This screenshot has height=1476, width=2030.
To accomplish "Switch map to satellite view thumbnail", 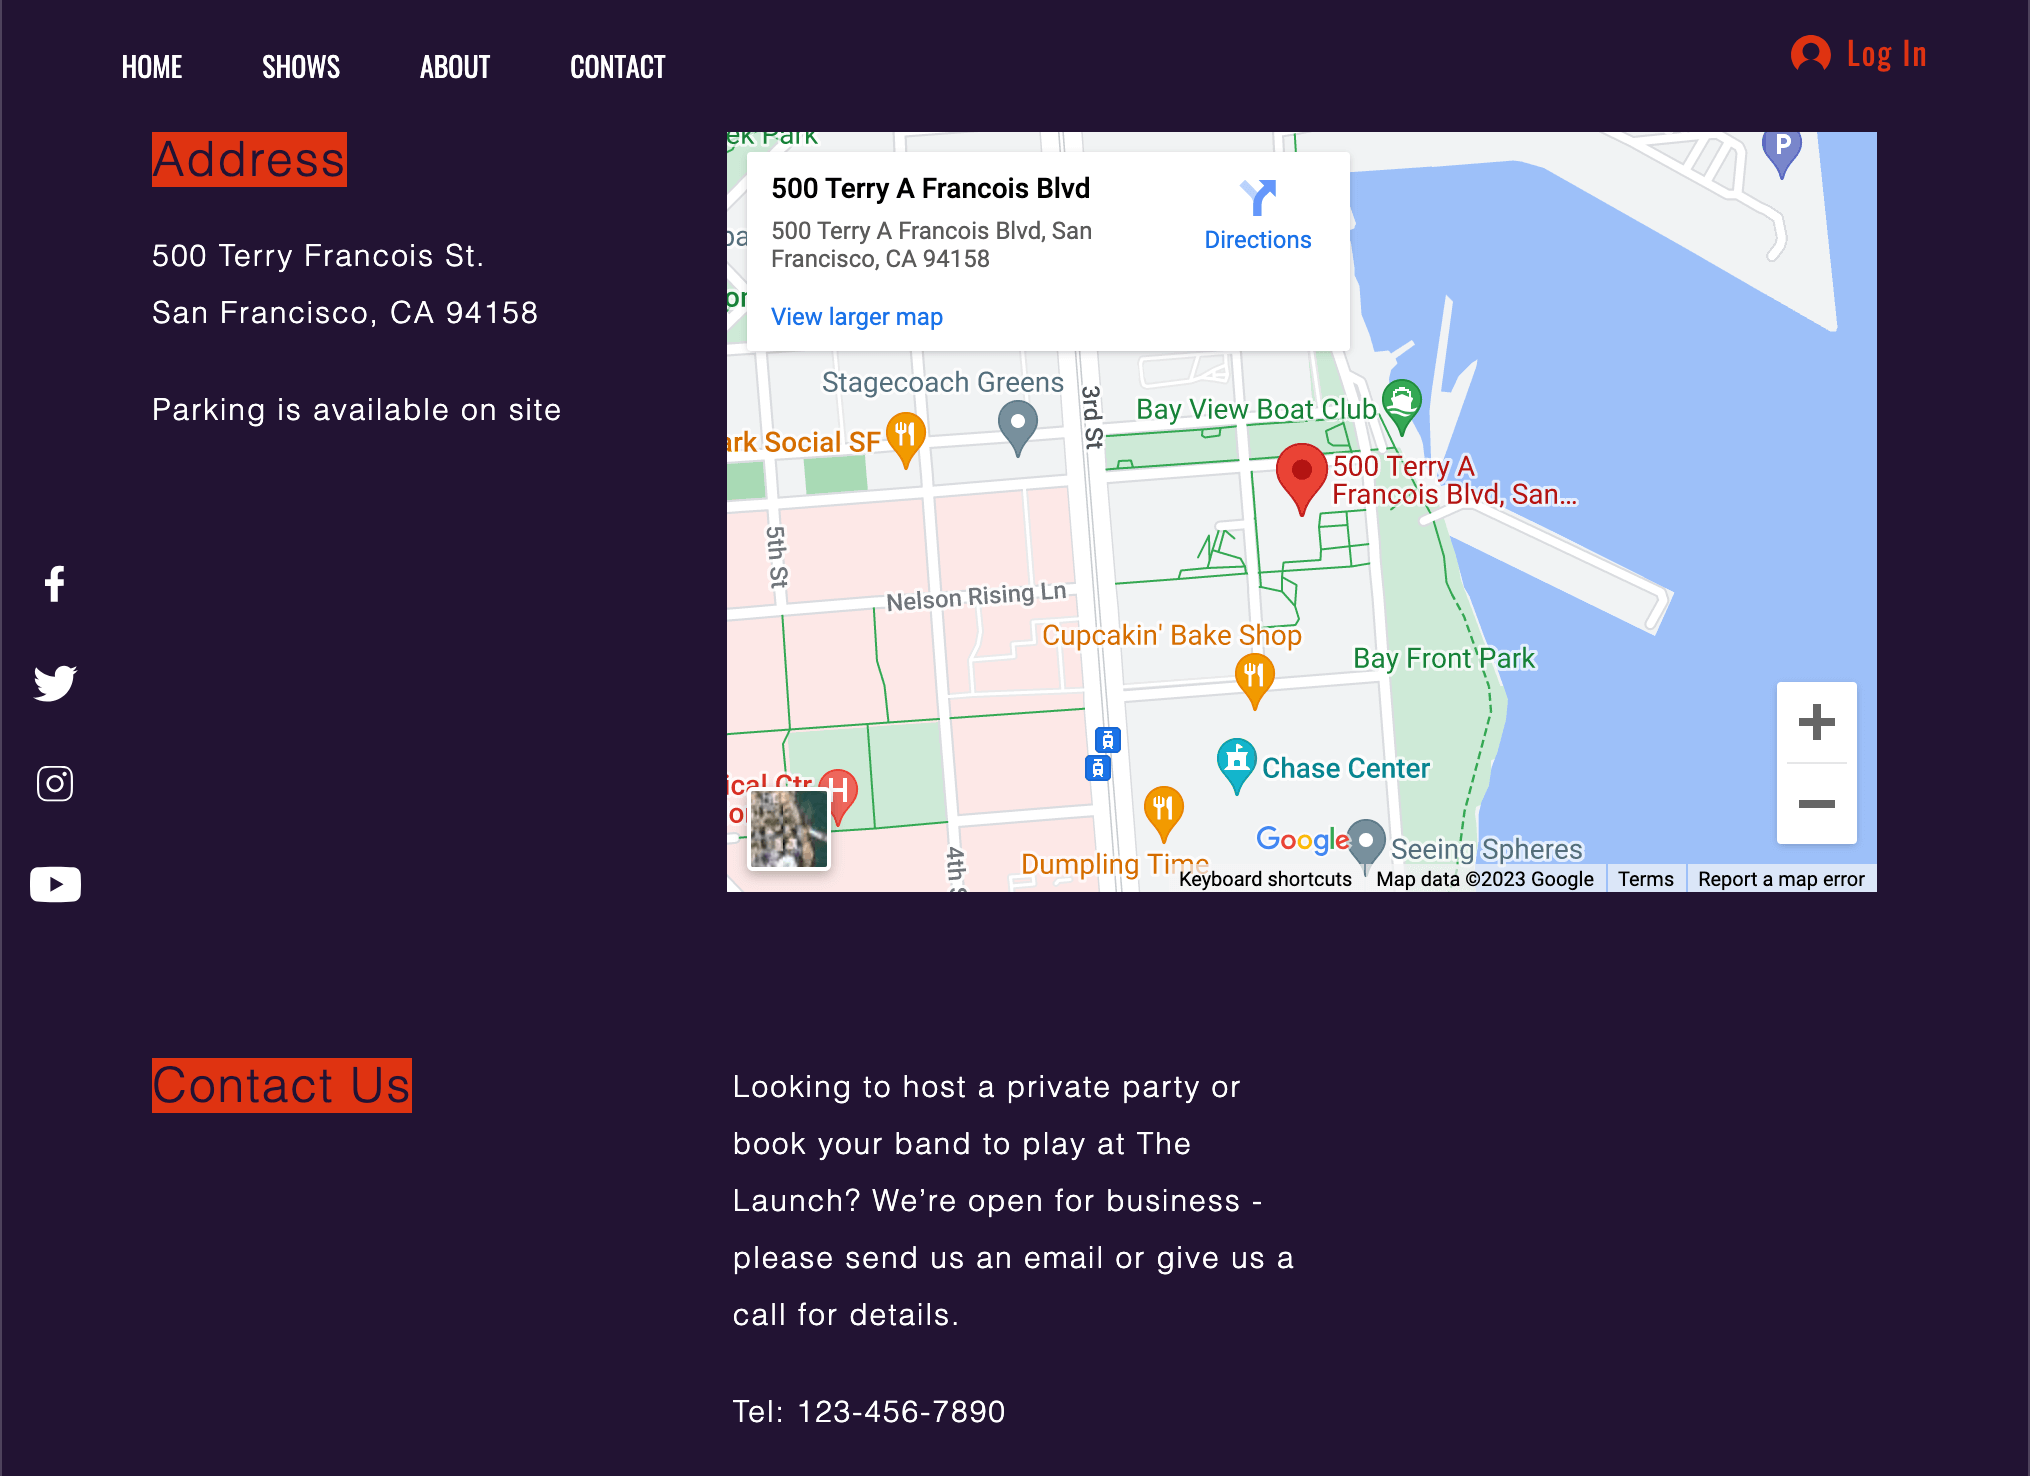I will coord(789,831).
